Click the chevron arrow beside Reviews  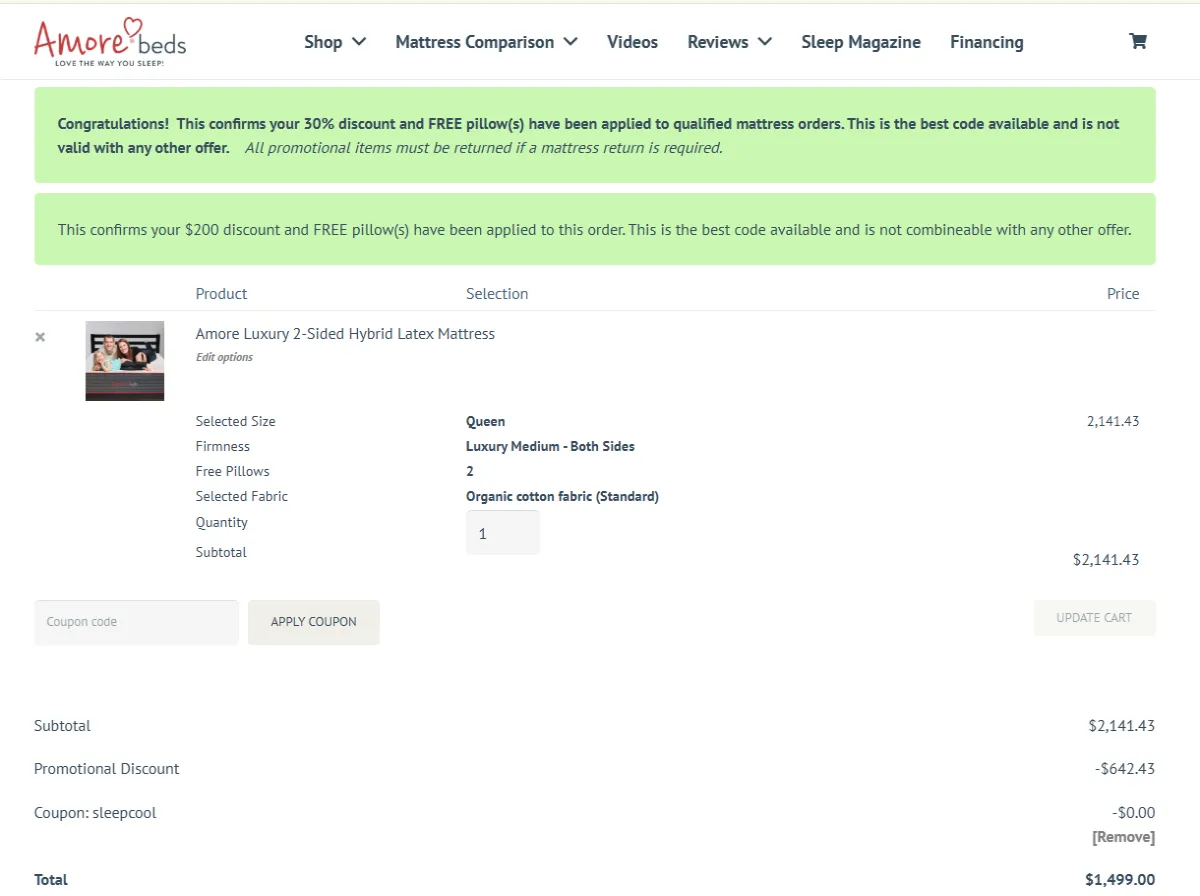[765, 42]
